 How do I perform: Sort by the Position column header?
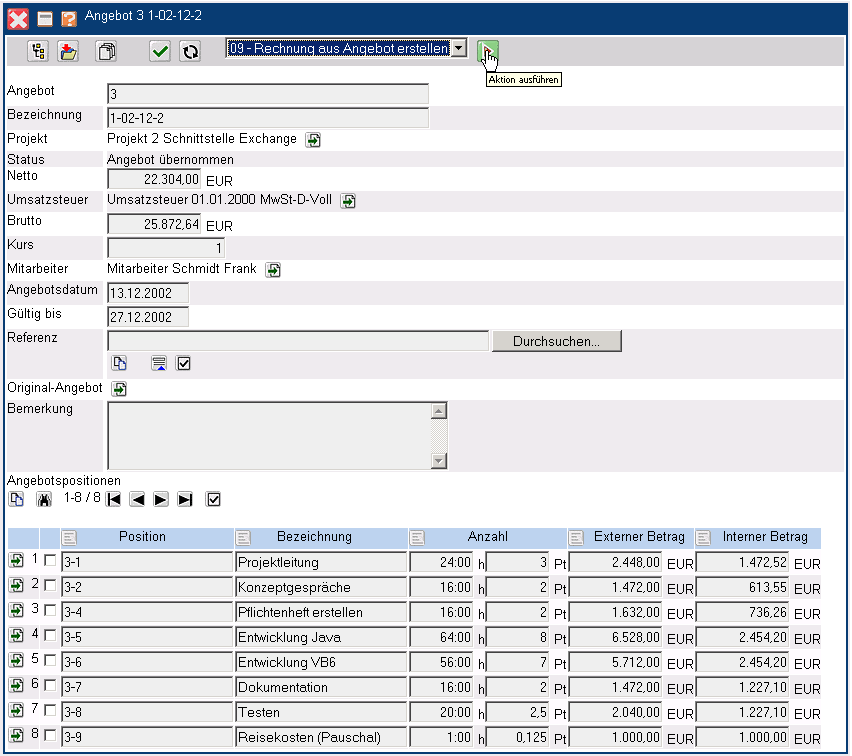[x=142, y=537]
